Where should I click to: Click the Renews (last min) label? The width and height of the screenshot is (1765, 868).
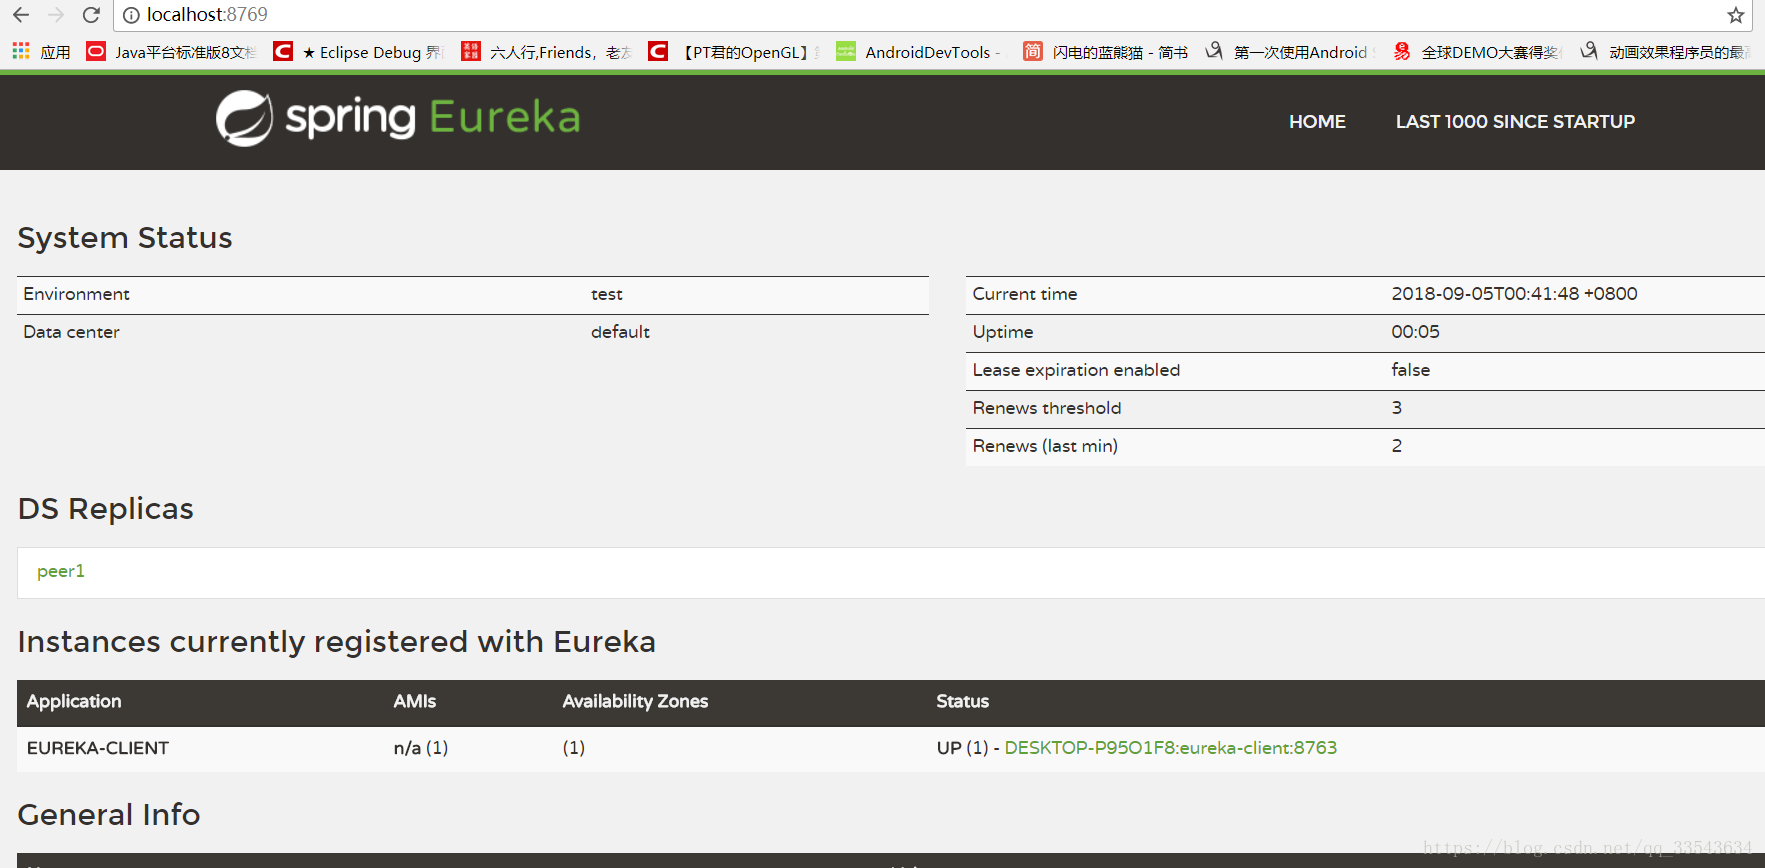point(1045,446)
